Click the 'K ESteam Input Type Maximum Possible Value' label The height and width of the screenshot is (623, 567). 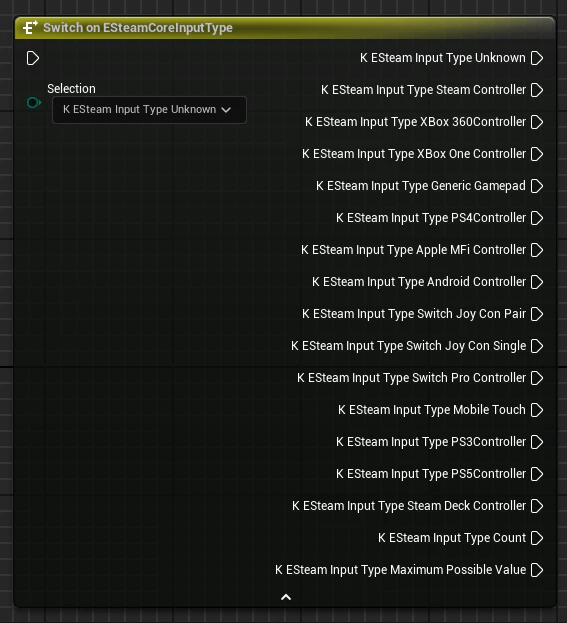(x=401, y=570)
